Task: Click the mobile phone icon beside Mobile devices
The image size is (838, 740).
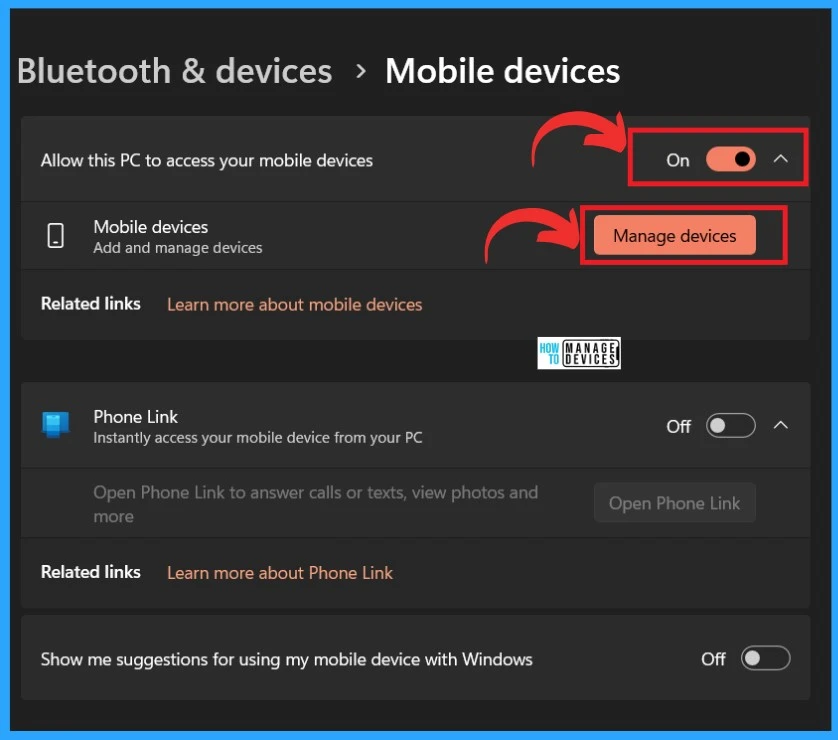Action: point(56,236)
